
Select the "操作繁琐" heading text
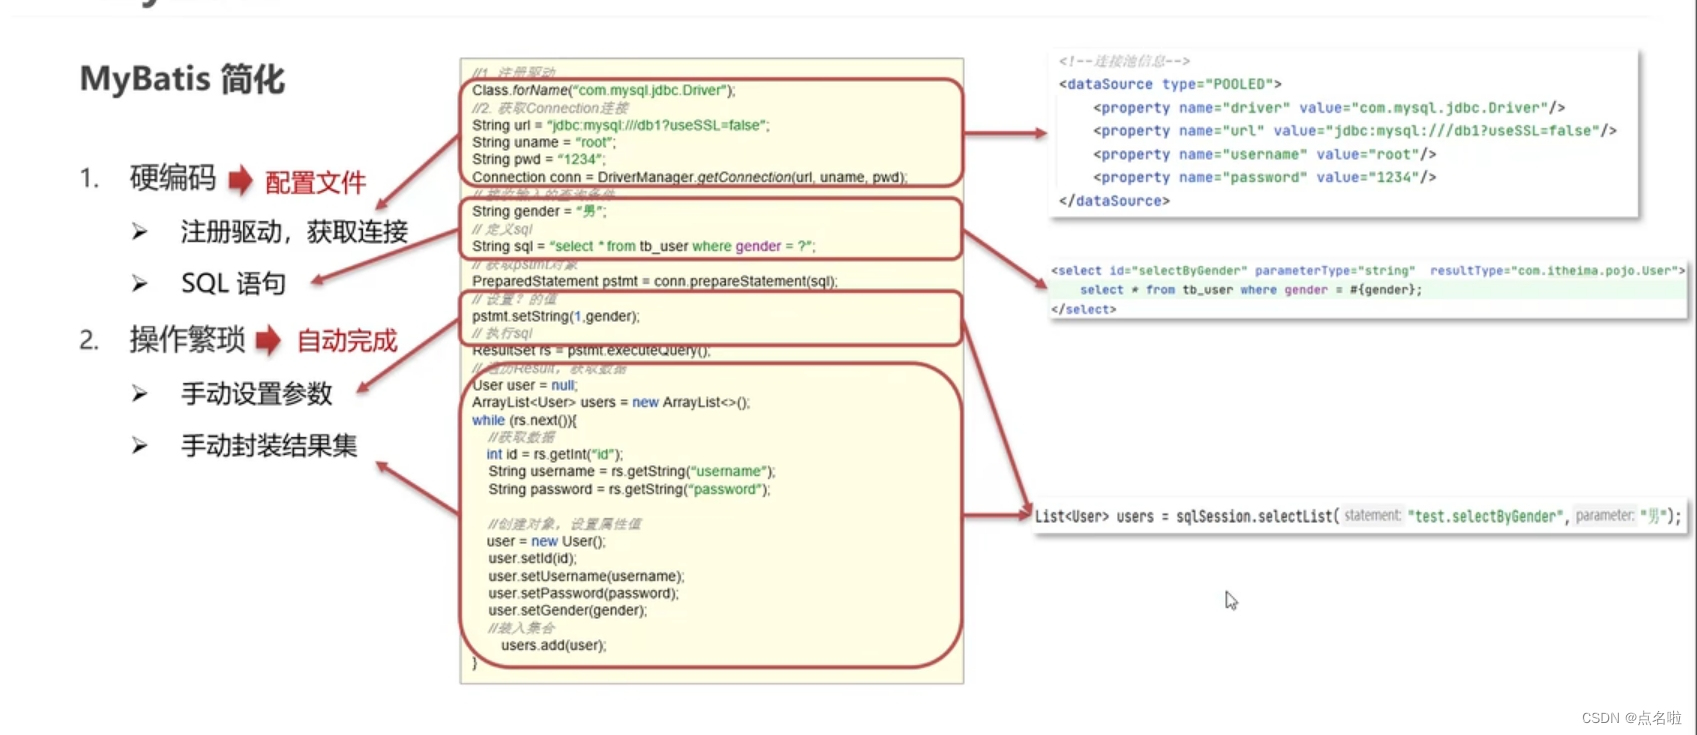coord(187,340)
